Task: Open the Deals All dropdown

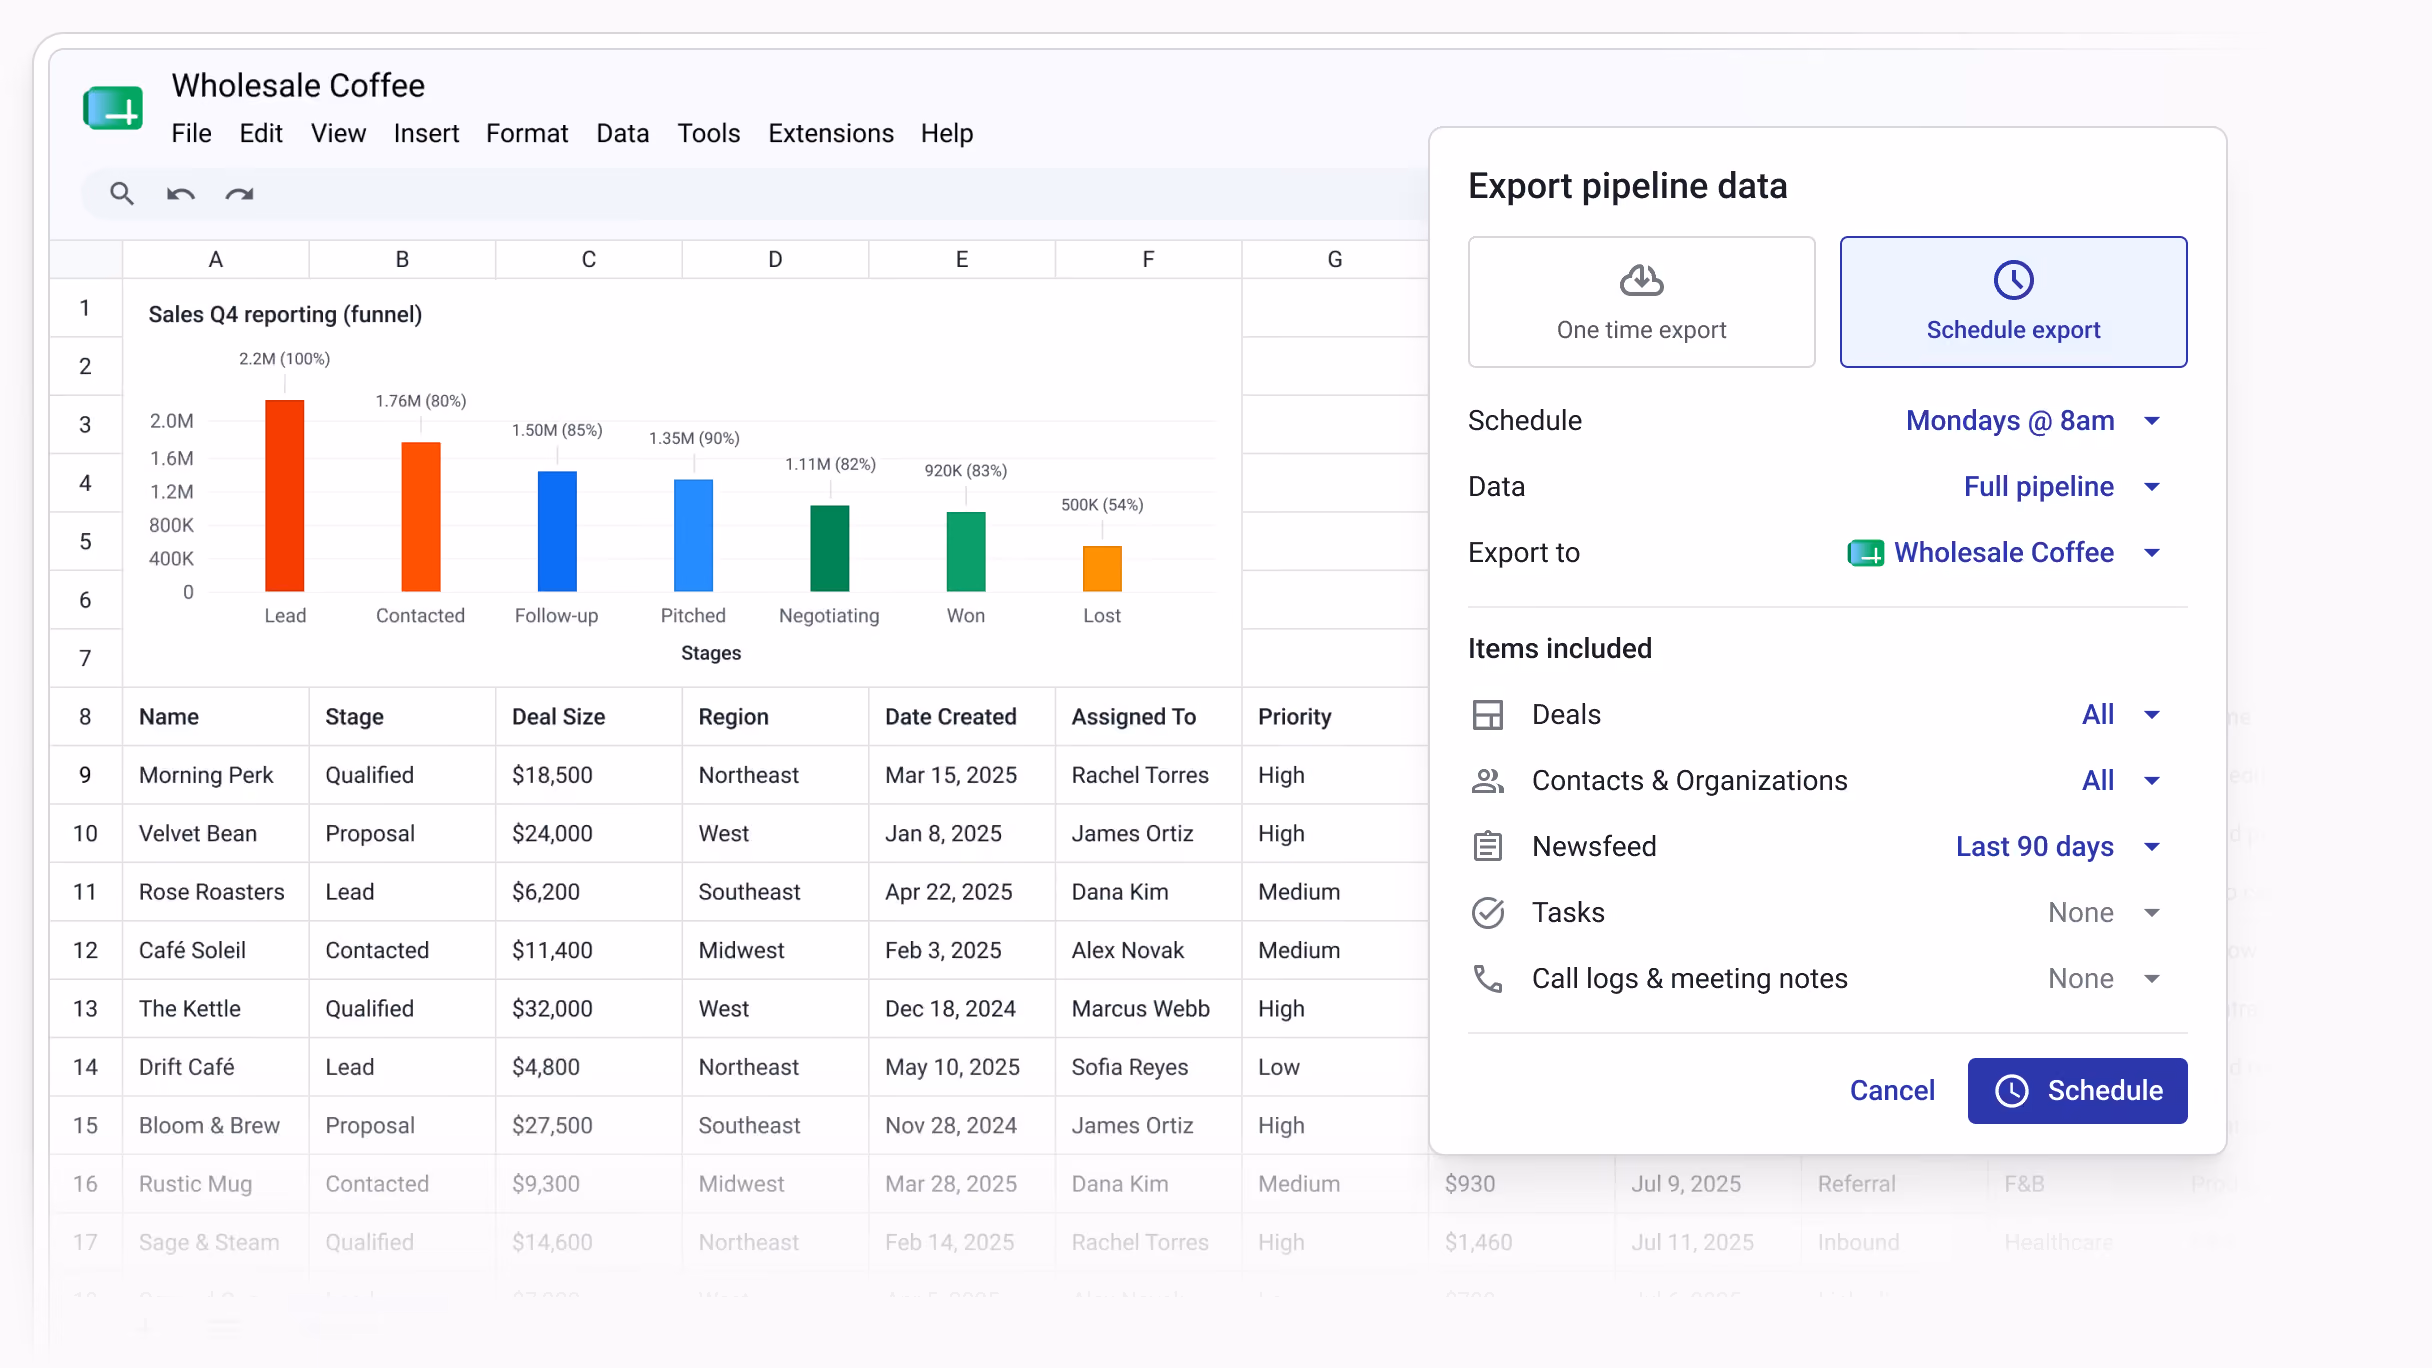Action: coord(2122,715)
